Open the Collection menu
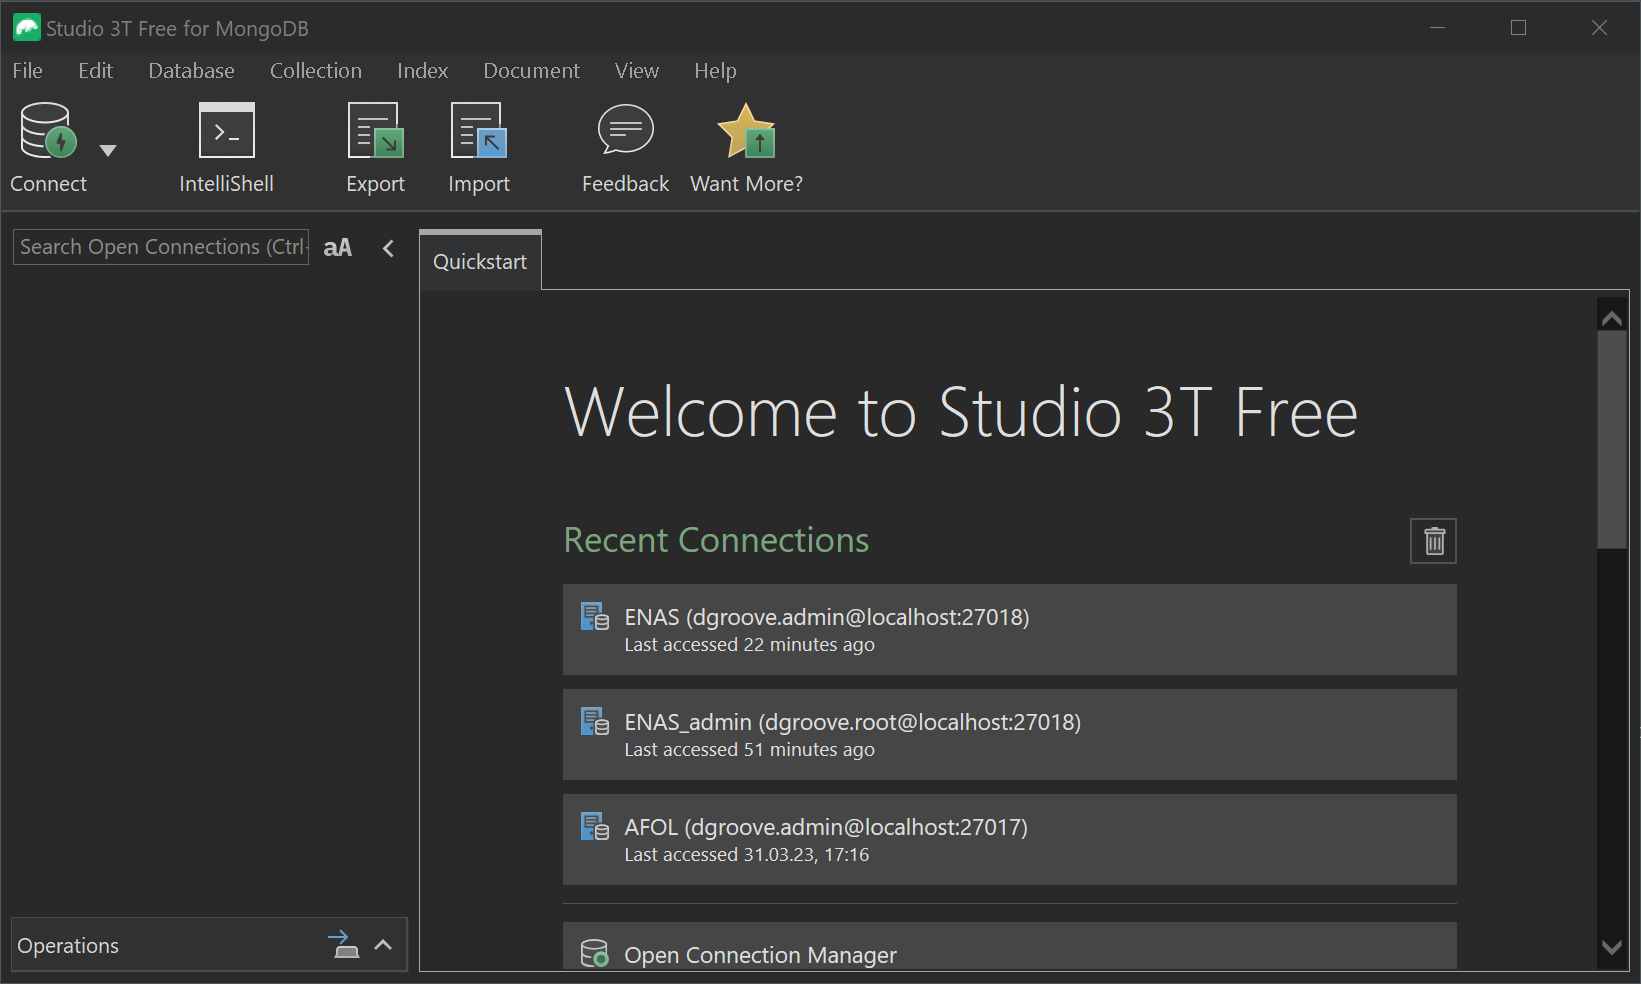1641x984 pixels. tap(316, 71)
